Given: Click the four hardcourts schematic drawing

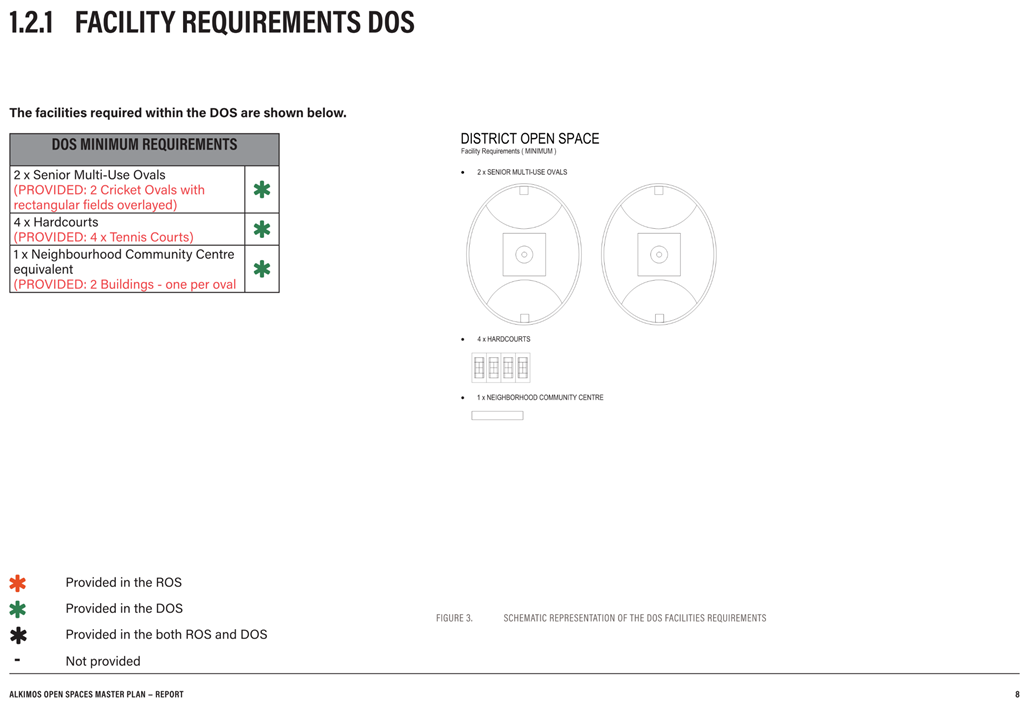Looking at the screenshot, I should pyautogui.click(x=501, y=368).
